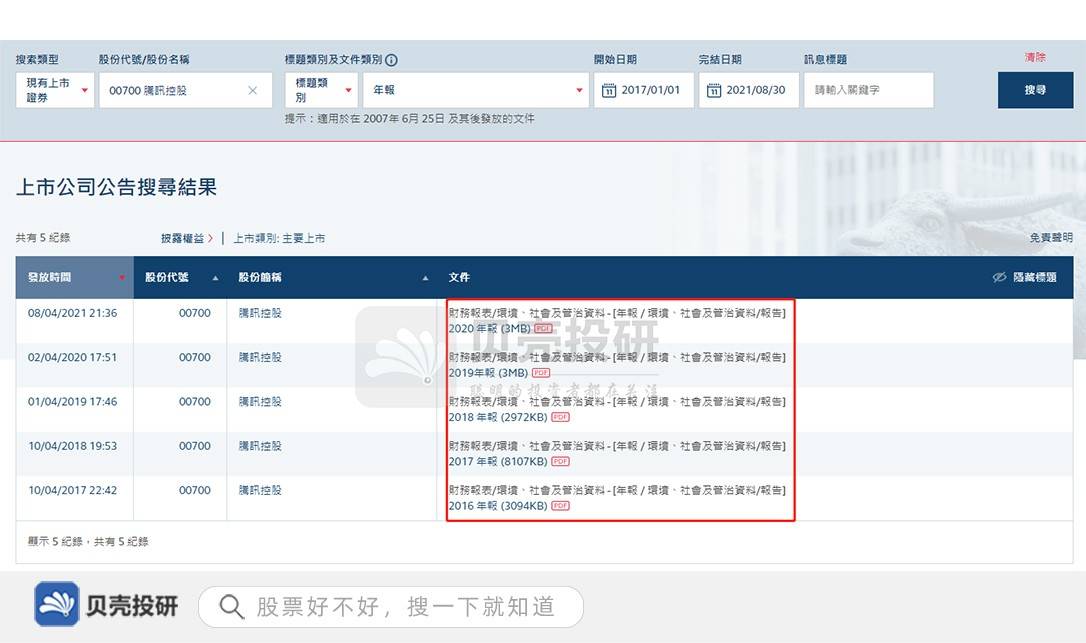Viewport: 1086px width, 643px height.
Task: Click the date 01/04/2019 17:46 cell
Action: pos(73,402)
